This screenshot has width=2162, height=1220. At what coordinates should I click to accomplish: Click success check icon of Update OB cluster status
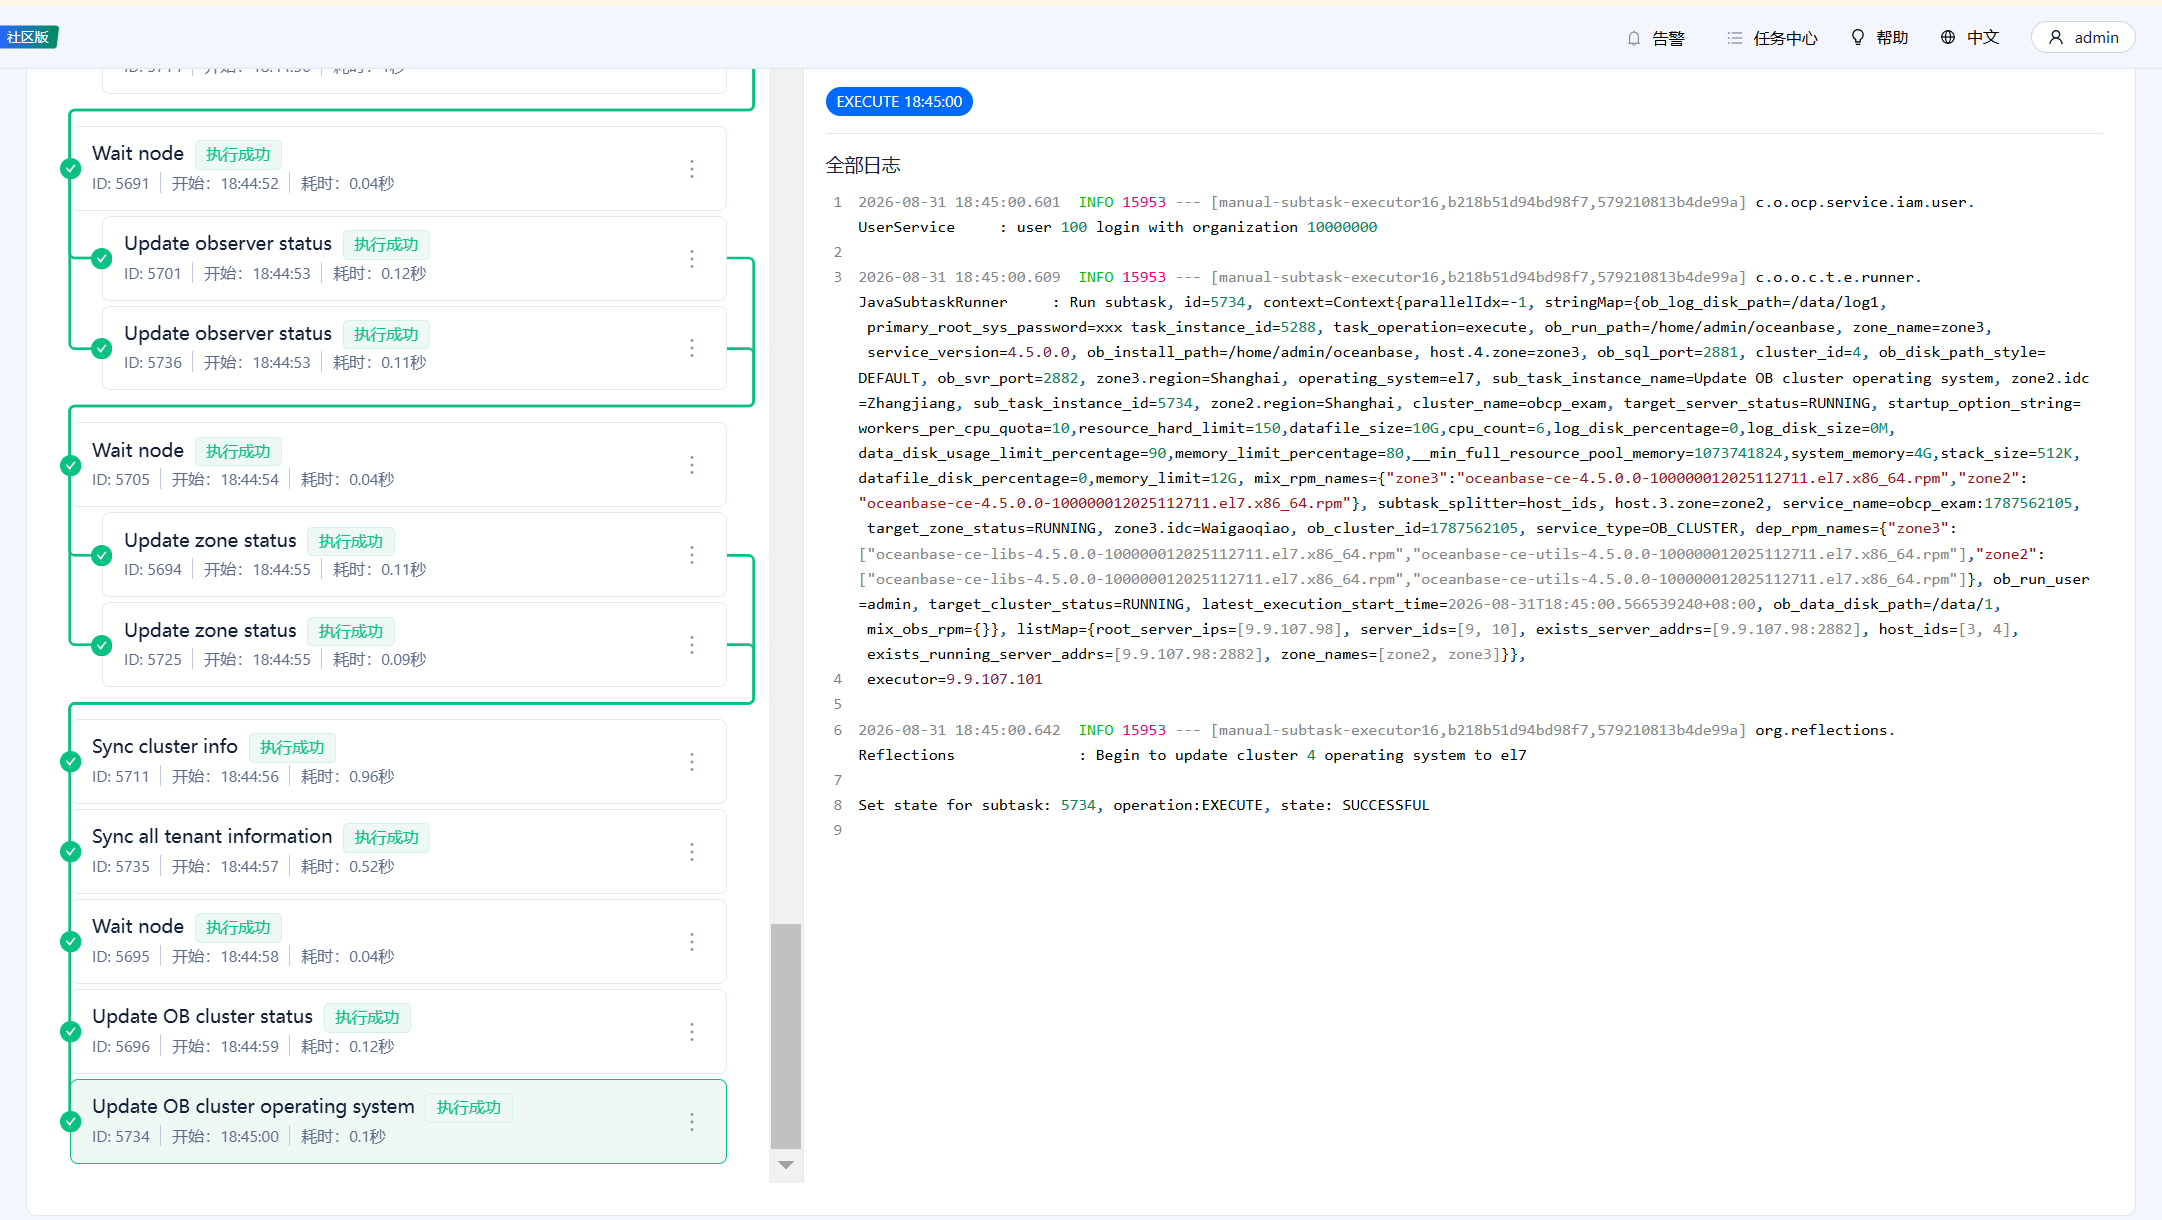pyautogui.click(x=70, y=1031)
